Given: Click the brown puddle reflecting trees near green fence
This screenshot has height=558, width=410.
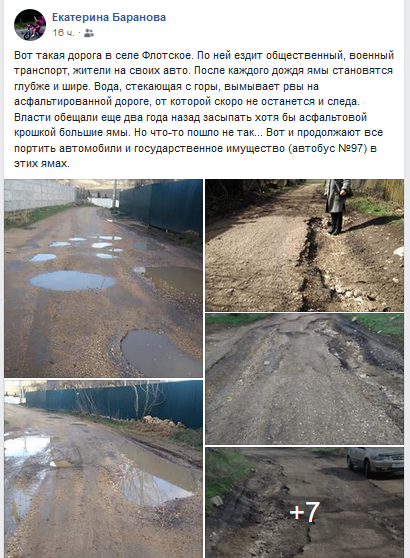Looking at the screenshot, I should click(157, 475).
